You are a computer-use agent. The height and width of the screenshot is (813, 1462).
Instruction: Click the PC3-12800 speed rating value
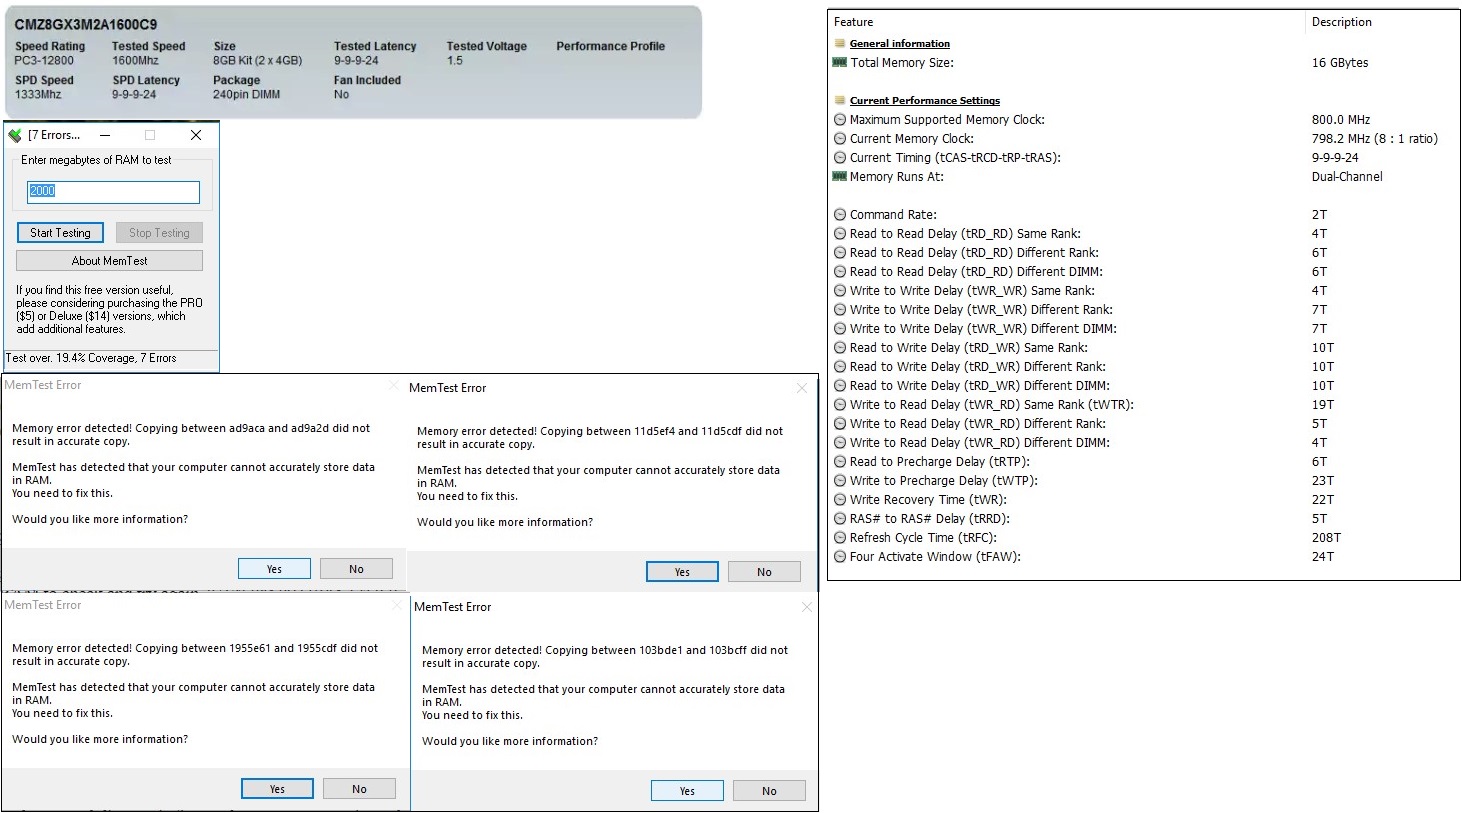(44, 60)
